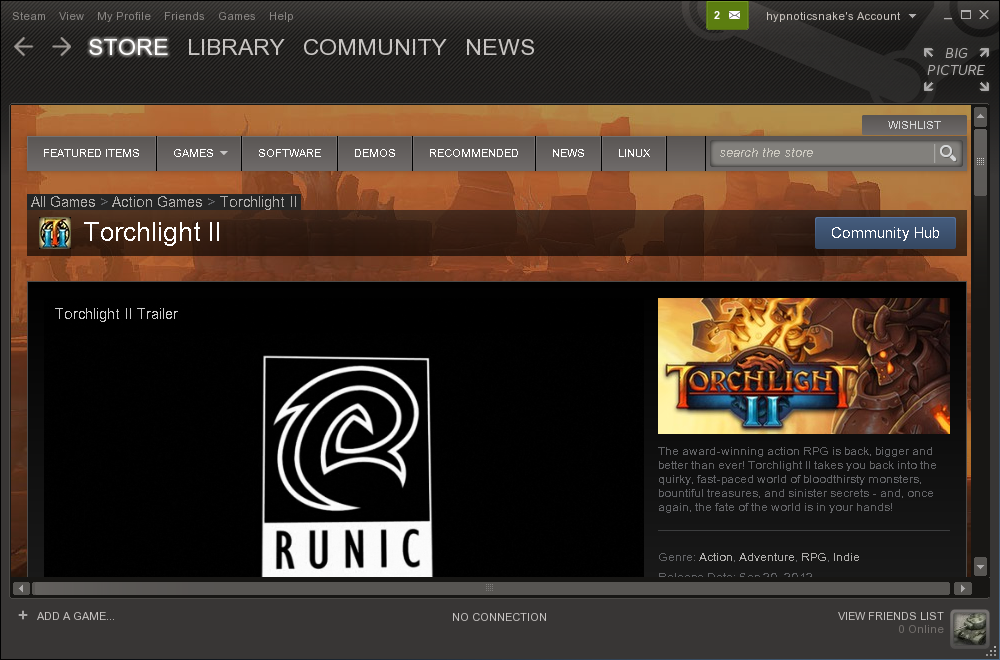Image resolution: width=1000 pixels, height=660 pixels.
Task: Click the Torchlight II banner image
Action: (804, 366)
